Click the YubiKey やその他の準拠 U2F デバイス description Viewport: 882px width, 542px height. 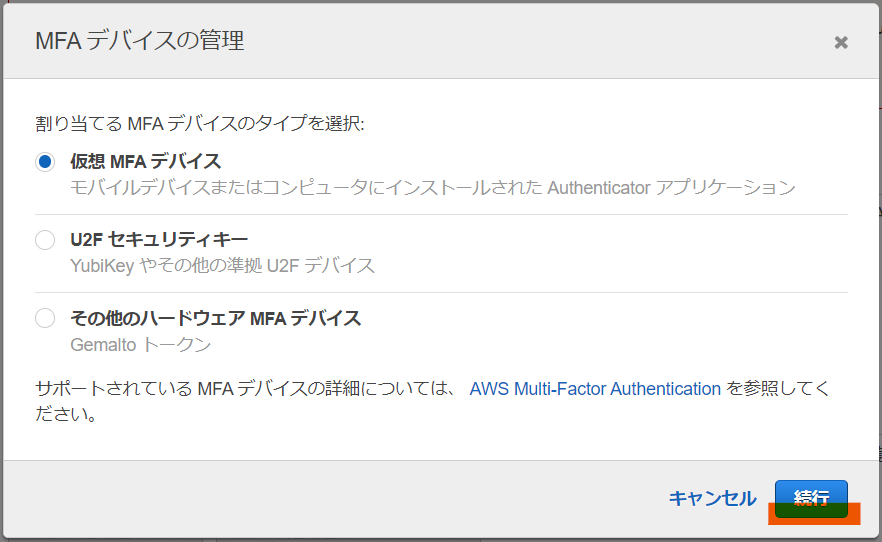coord(222,265)
